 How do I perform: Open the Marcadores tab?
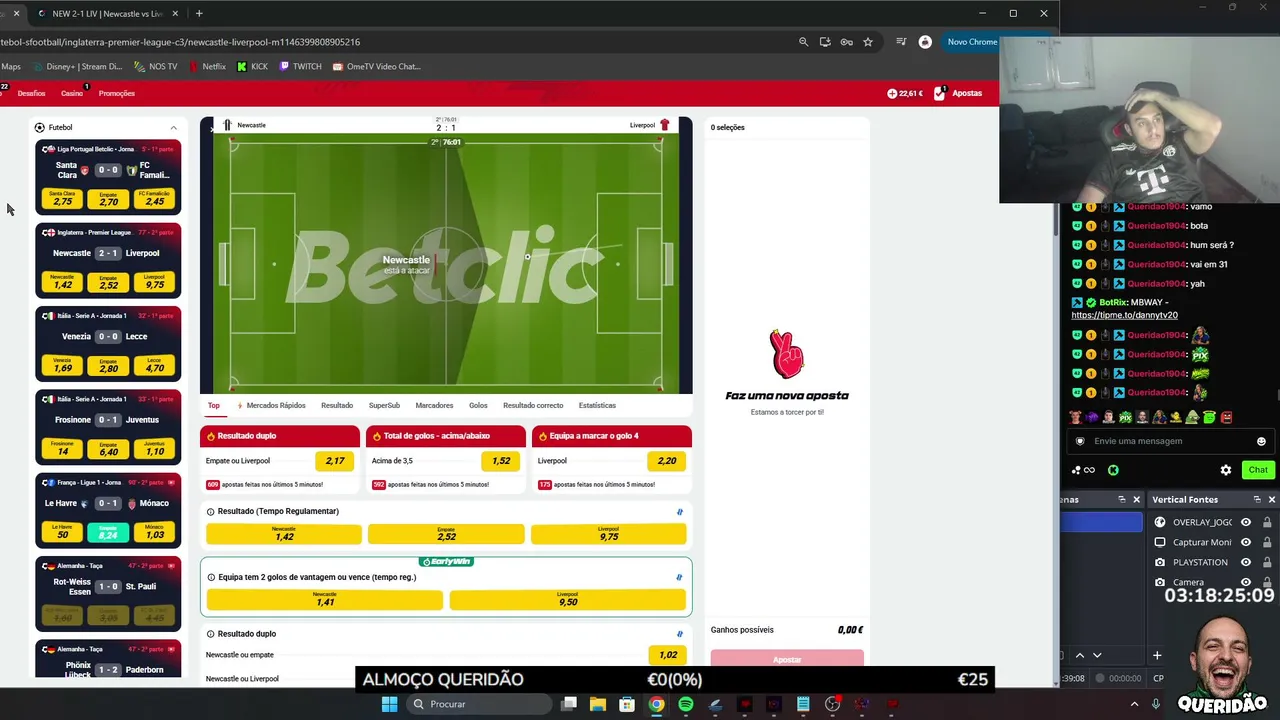[434, 405]
